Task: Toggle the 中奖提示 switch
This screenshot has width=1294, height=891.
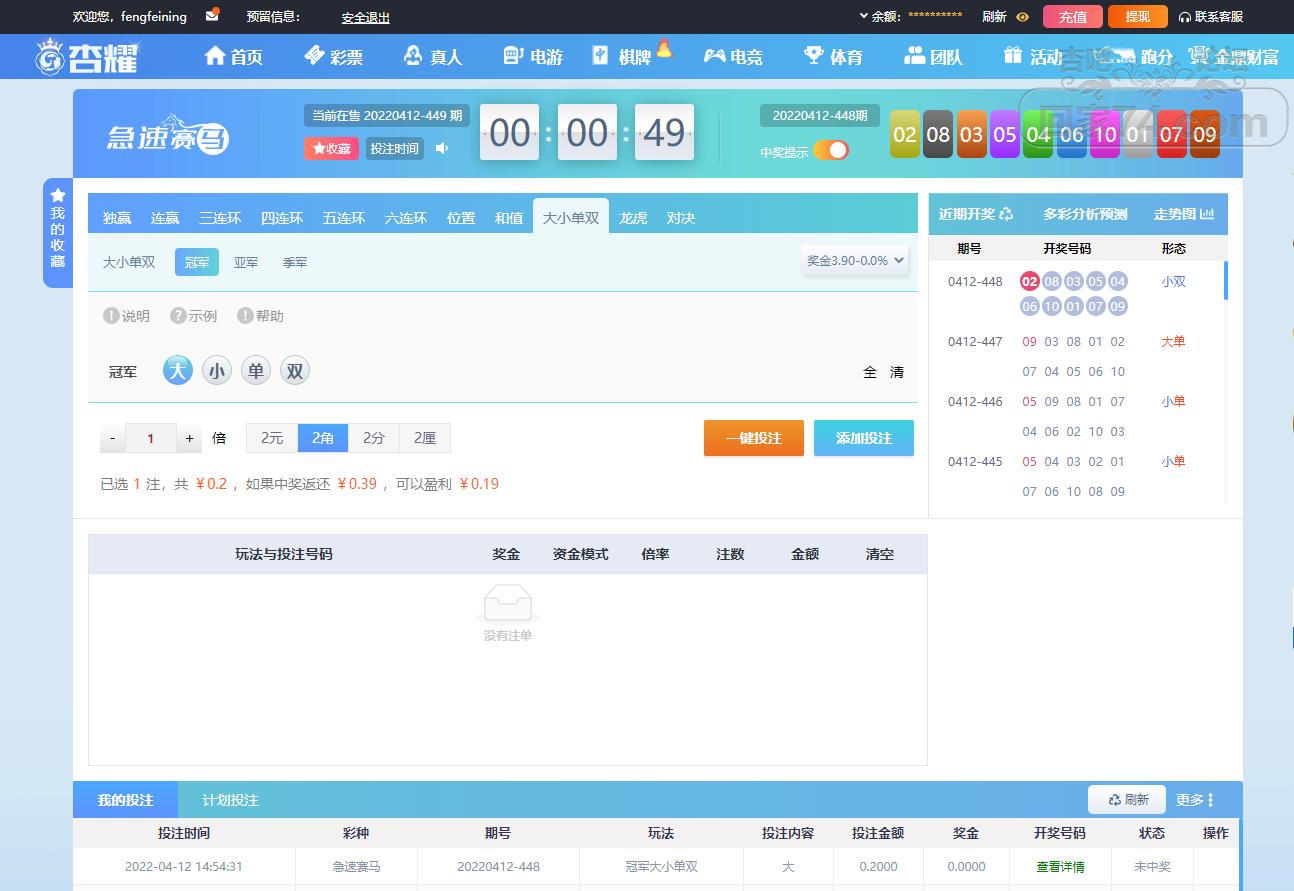Action: (x=831, y=150)
